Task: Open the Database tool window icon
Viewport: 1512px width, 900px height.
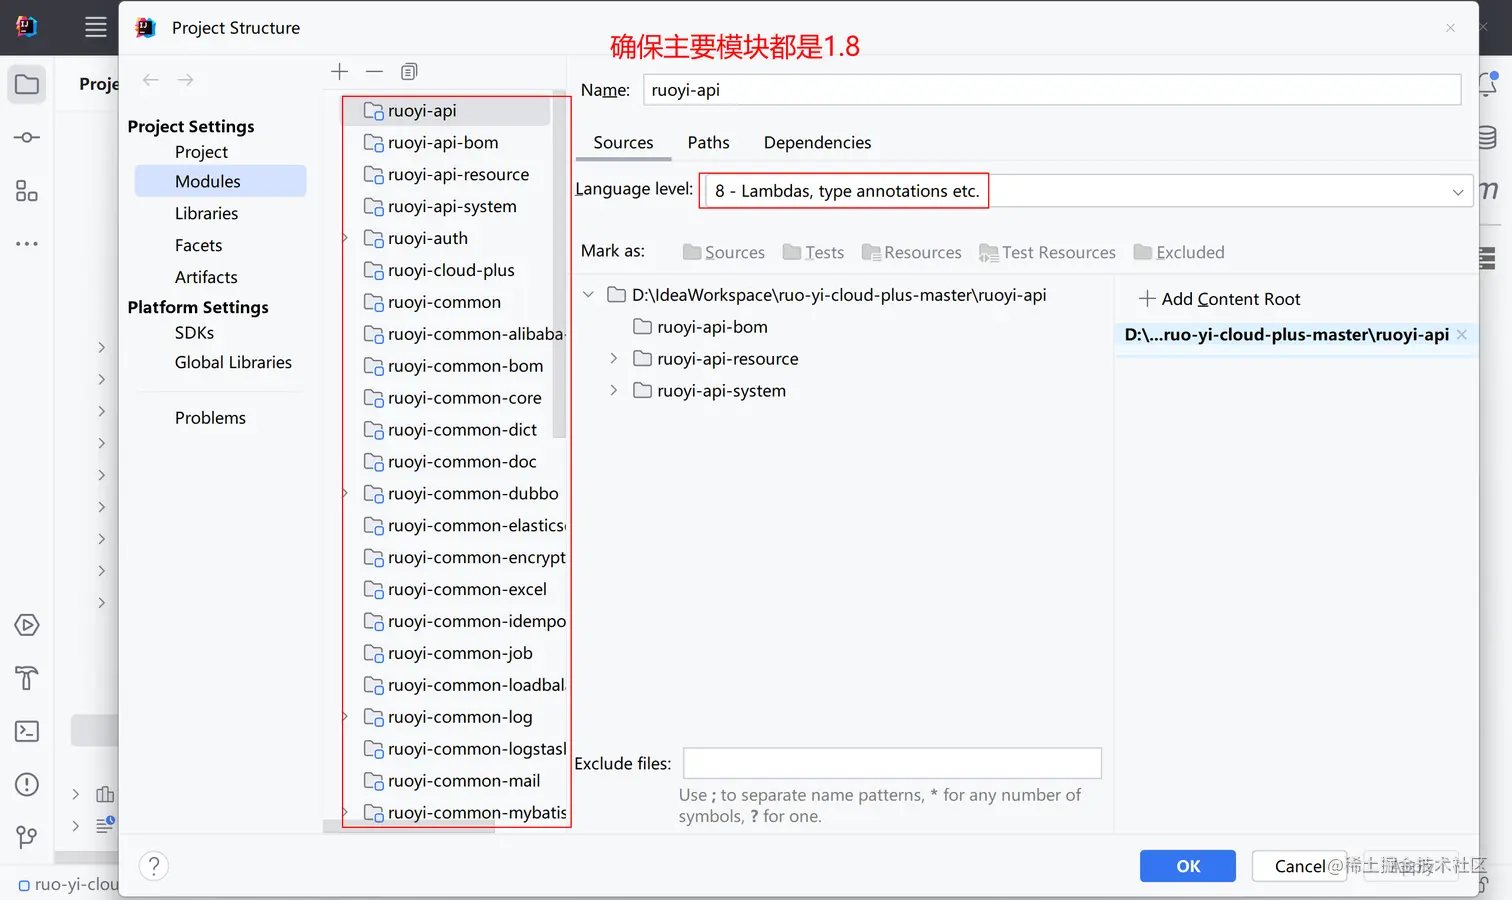Action: [1488, 137]
